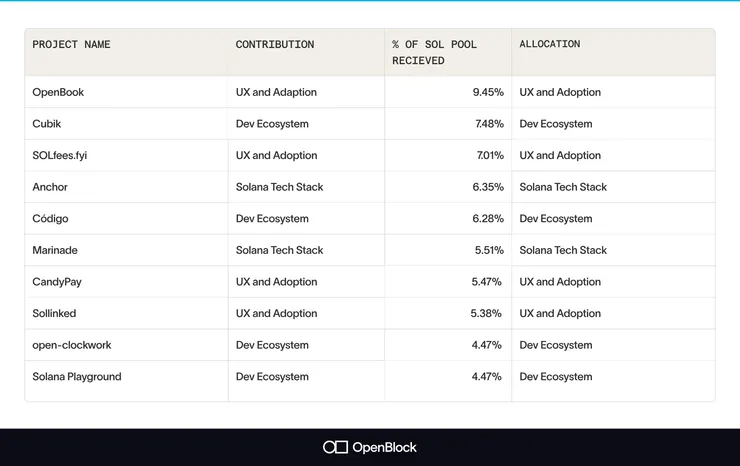
Task: Open the Anchor project entry
Action: click(x=50, y=187)
